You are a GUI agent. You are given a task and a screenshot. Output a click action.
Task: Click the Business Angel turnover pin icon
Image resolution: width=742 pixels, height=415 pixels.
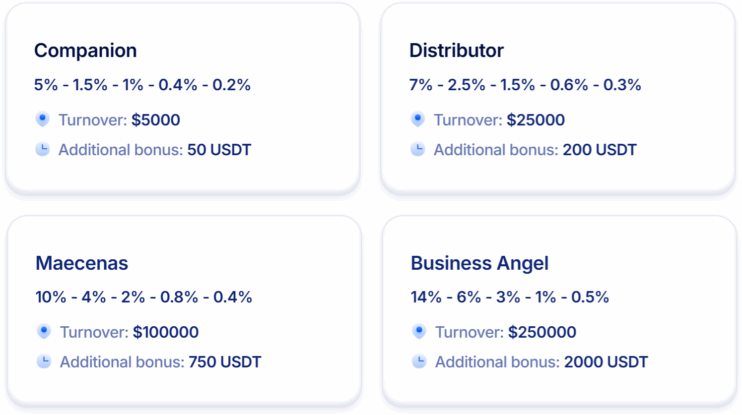tap(418, 331)
